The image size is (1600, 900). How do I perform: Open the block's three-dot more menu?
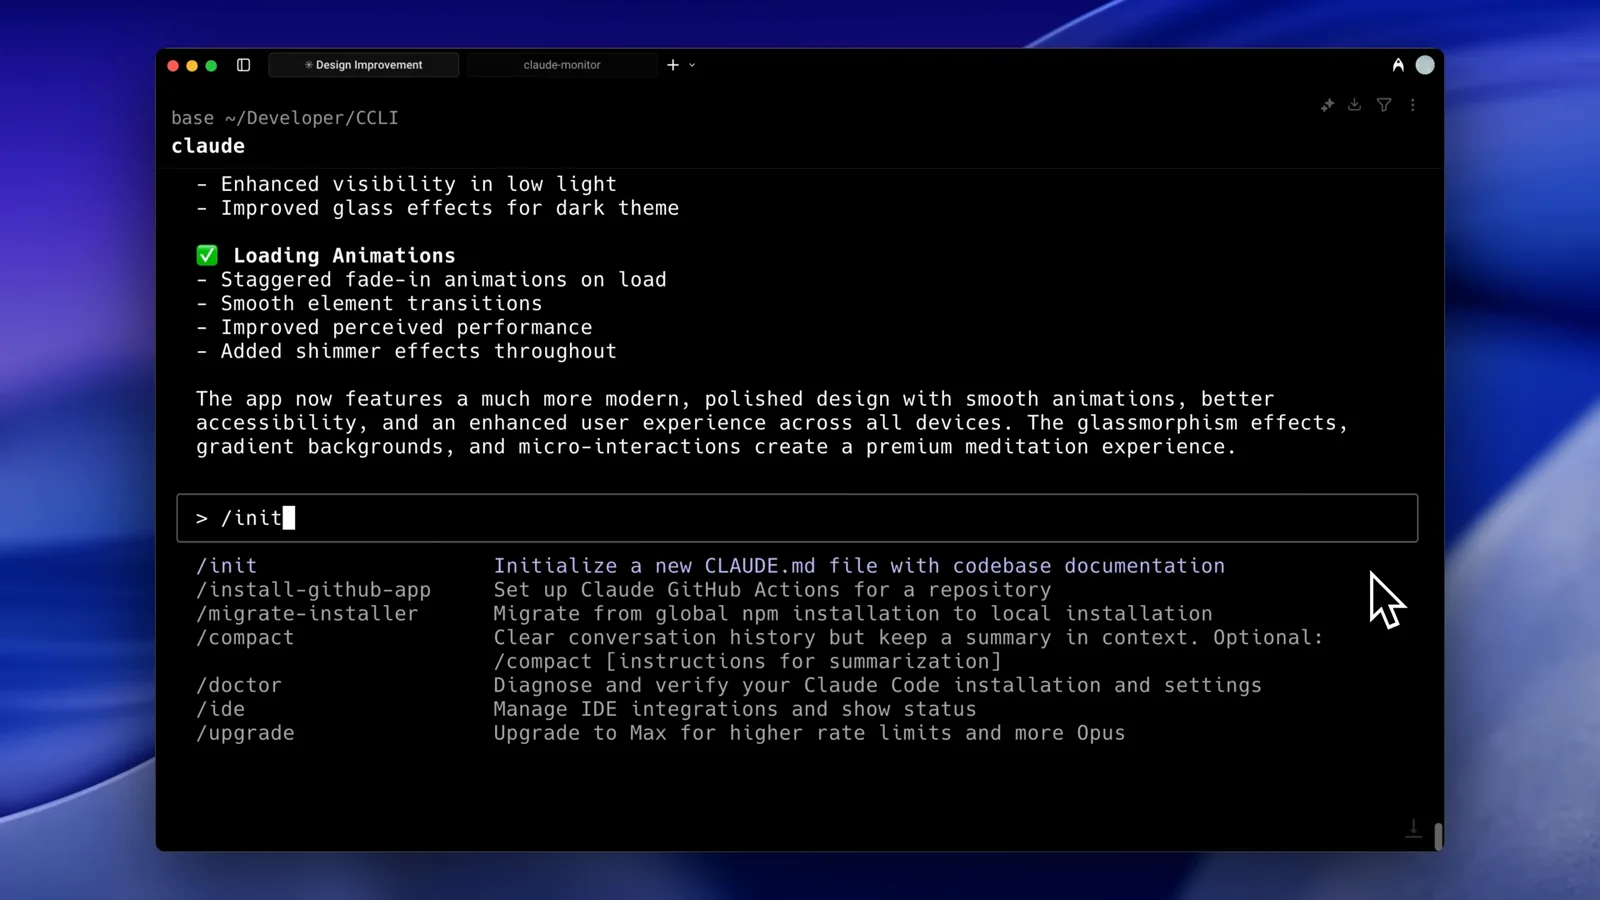(1413, 105)
